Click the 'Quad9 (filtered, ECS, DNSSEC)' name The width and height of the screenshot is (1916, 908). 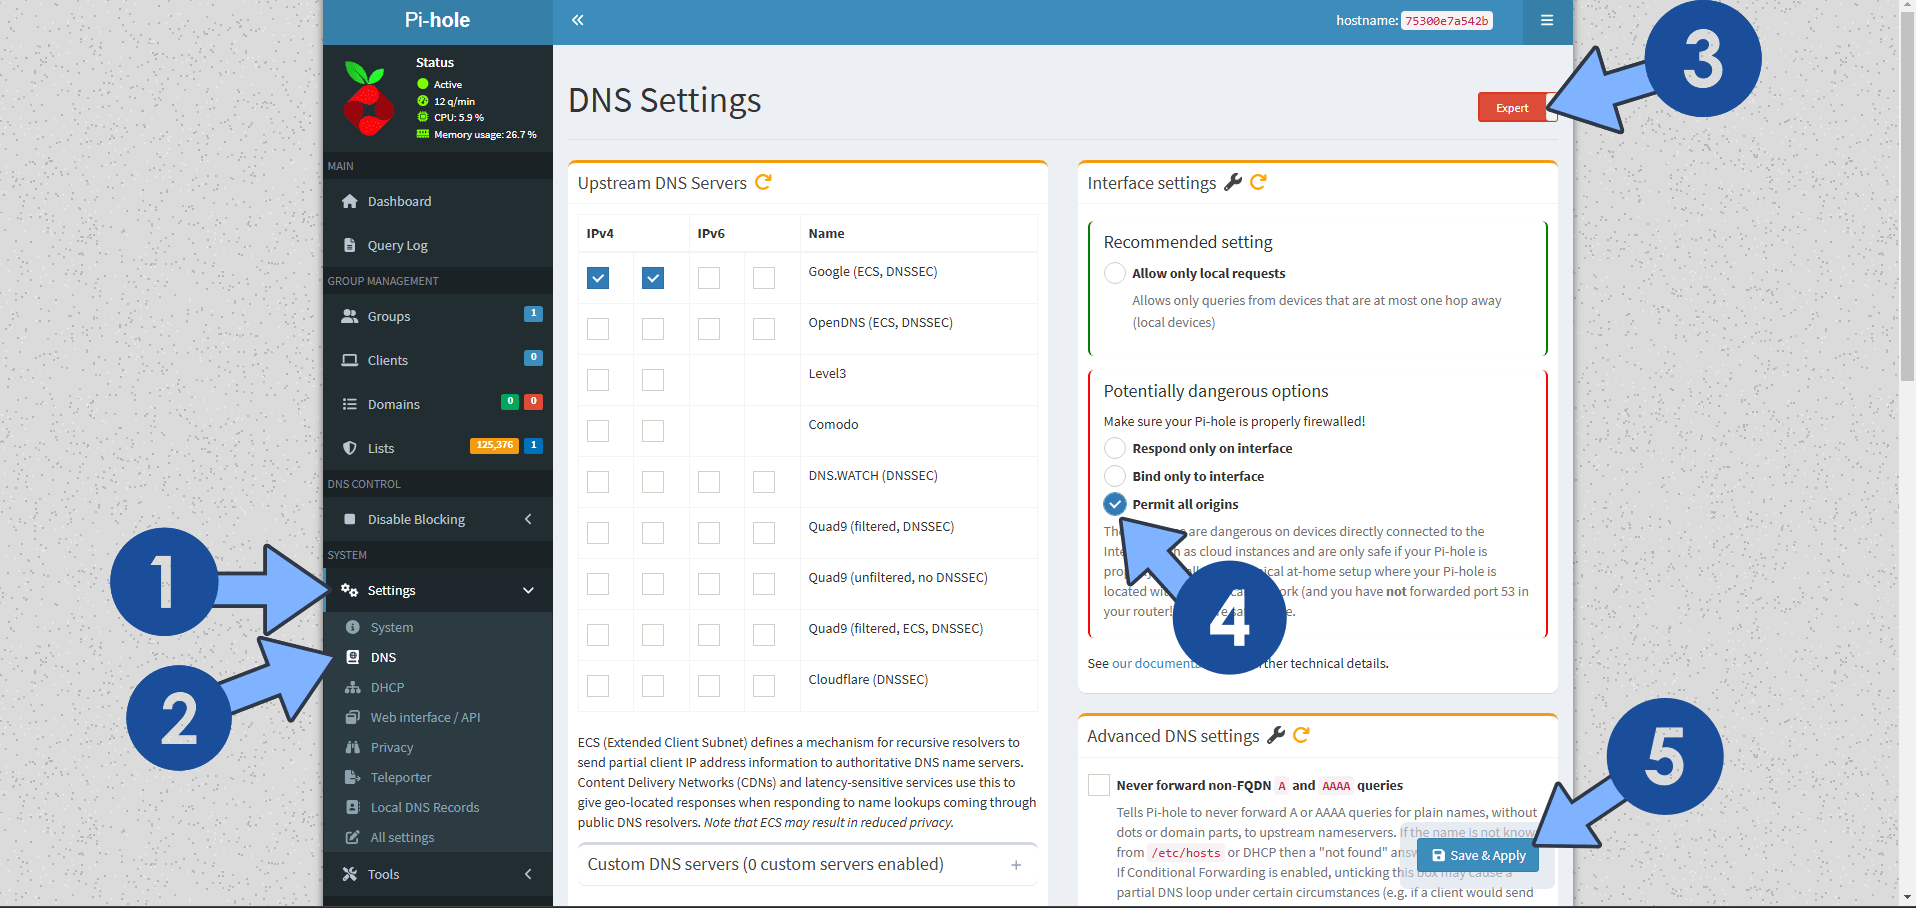(896, 628)
